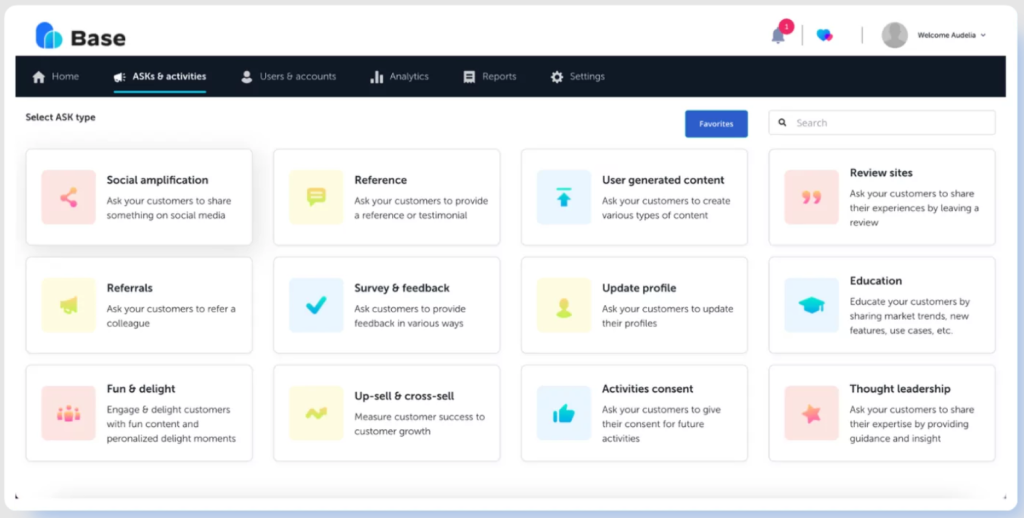Click the red notification count badge
This screenshot has height=518, width=1024.
786,26
